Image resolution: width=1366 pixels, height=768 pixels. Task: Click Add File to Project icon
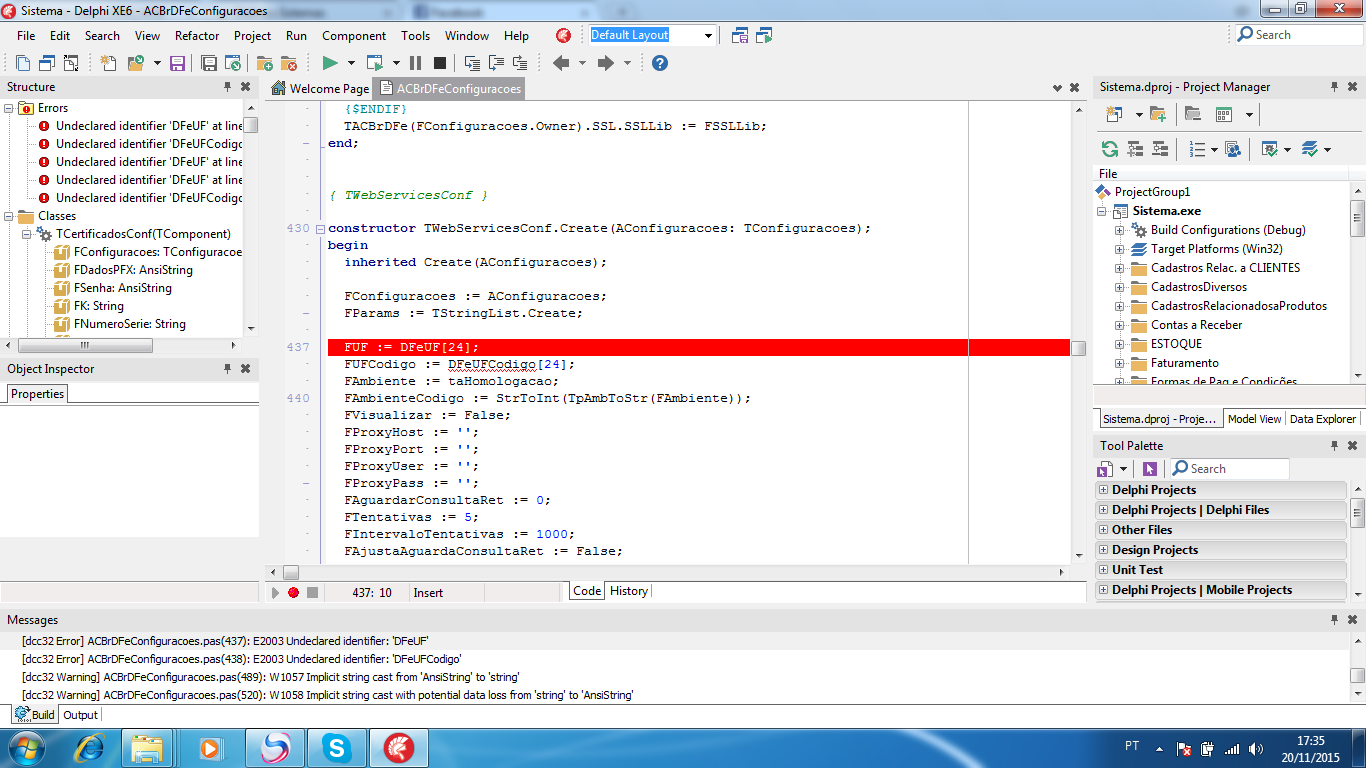click(x=264, y=63)
